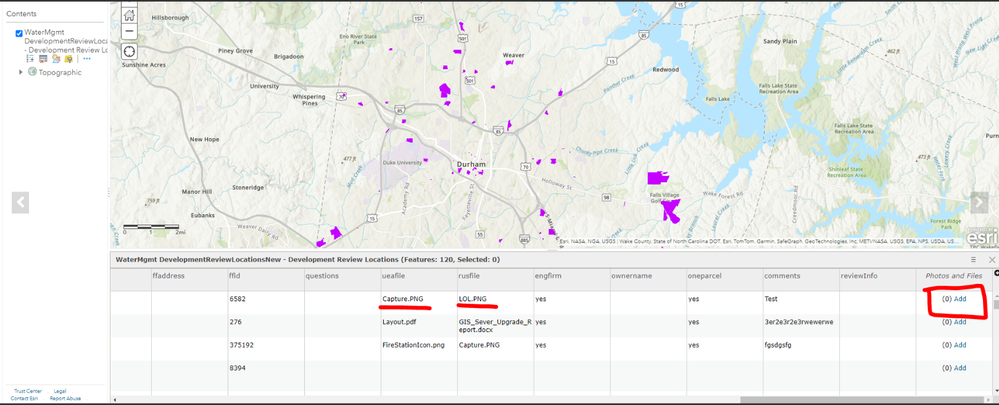This screenshot has height=405, width=999.
Task: Click the Hide Table icon under WaterMgmt layer
Action: pyautogui.click(x=43, y=59)
